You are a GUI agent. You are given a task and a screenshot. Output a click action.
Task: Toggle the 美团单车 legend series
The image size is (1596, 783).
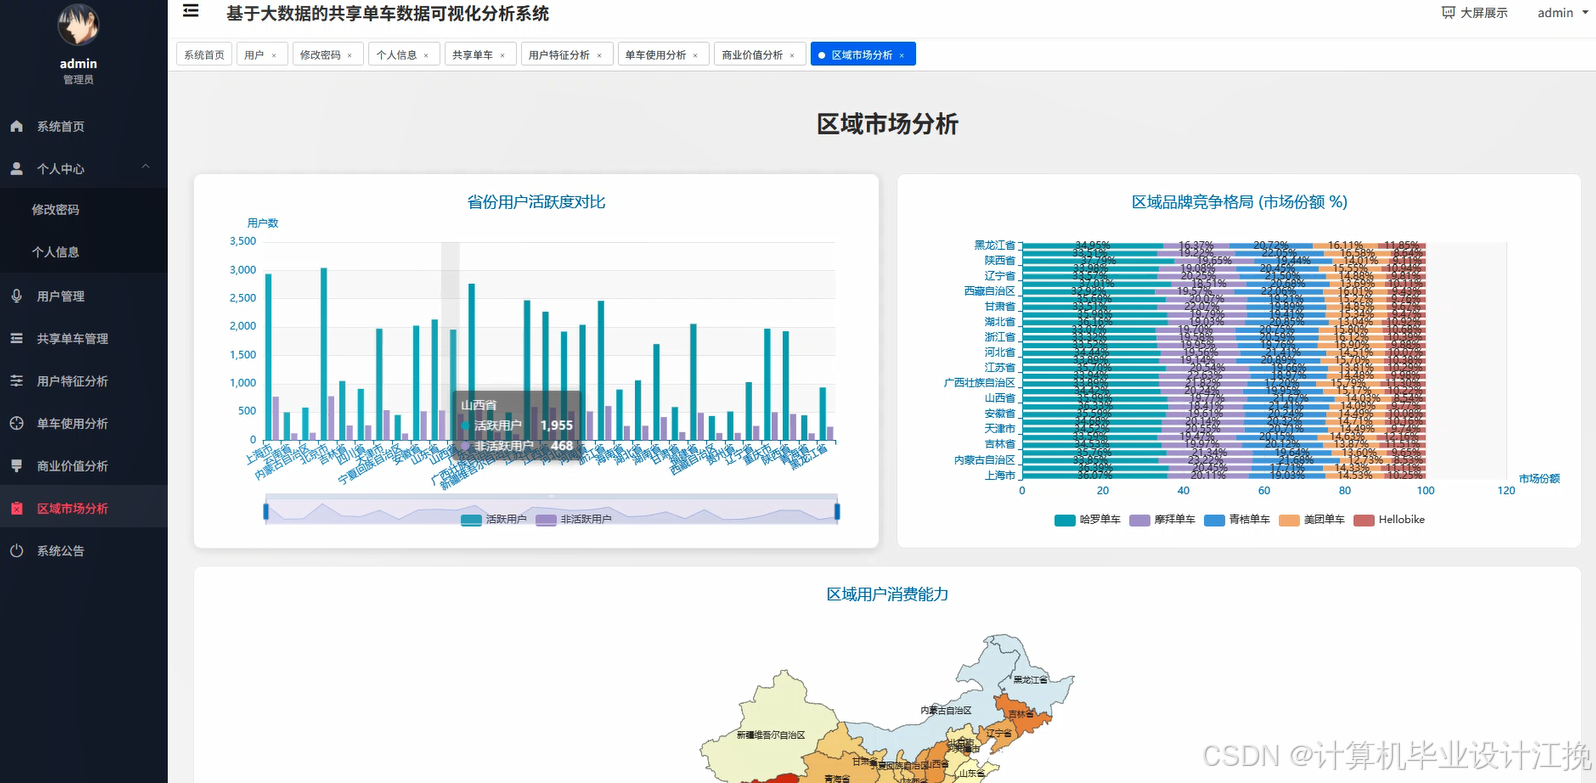[1312, 520]
